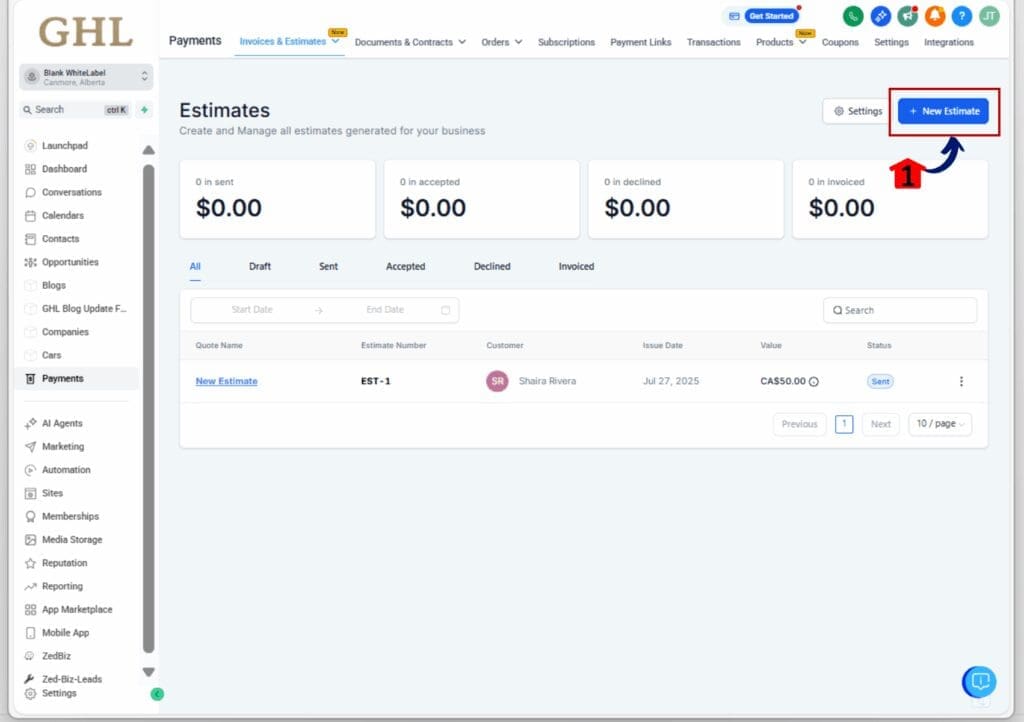The height and width of the screenshot is (722, 1024).
Task: Click the info icon beside CA$50.00
Action: click(x=814, y=382)
